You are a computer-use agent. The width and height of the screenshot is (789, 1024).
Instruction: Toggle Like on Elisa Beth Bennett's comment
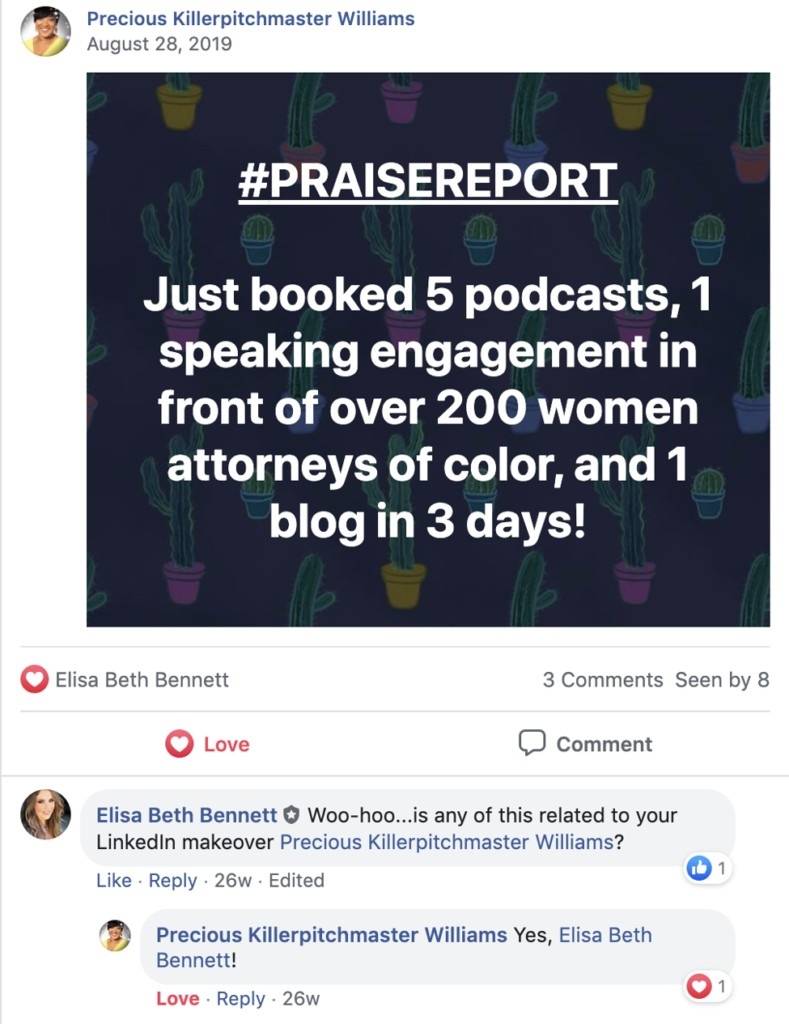(x=113, y=880)
